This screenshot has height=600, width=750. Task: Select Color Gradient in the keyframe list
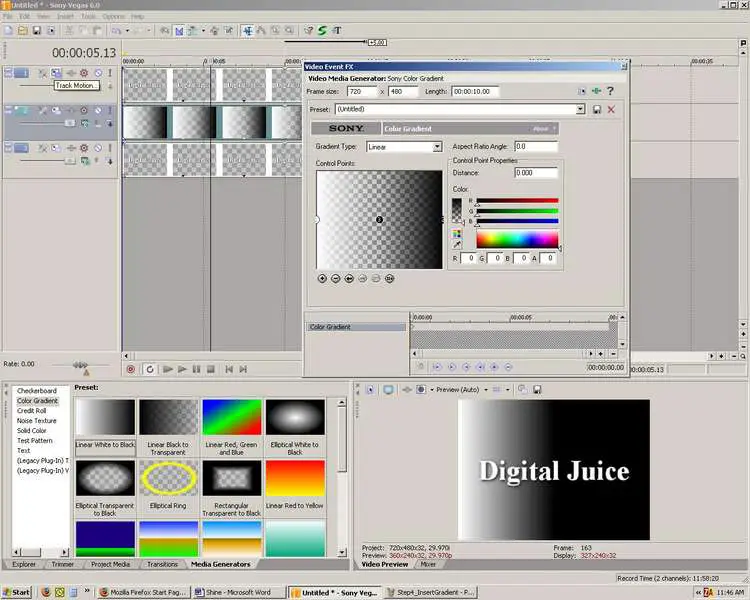click(x=356, y=327)
